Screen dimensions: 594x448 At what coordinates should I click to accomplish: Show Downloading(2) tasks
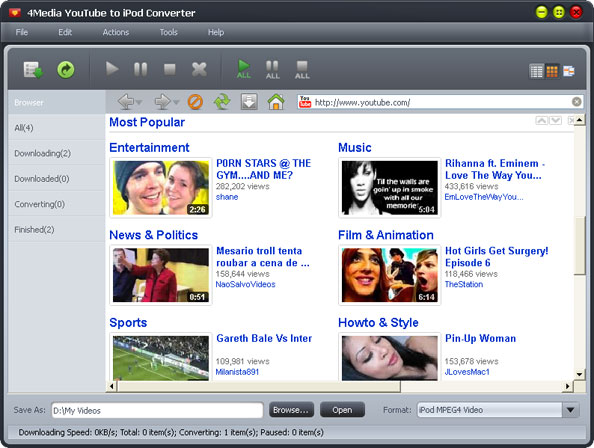[x=56, y=153]
